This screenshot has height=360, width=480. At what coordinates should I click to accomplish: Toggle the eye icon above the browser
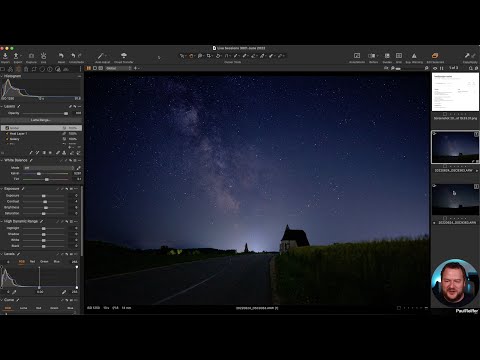pos(435,68)
